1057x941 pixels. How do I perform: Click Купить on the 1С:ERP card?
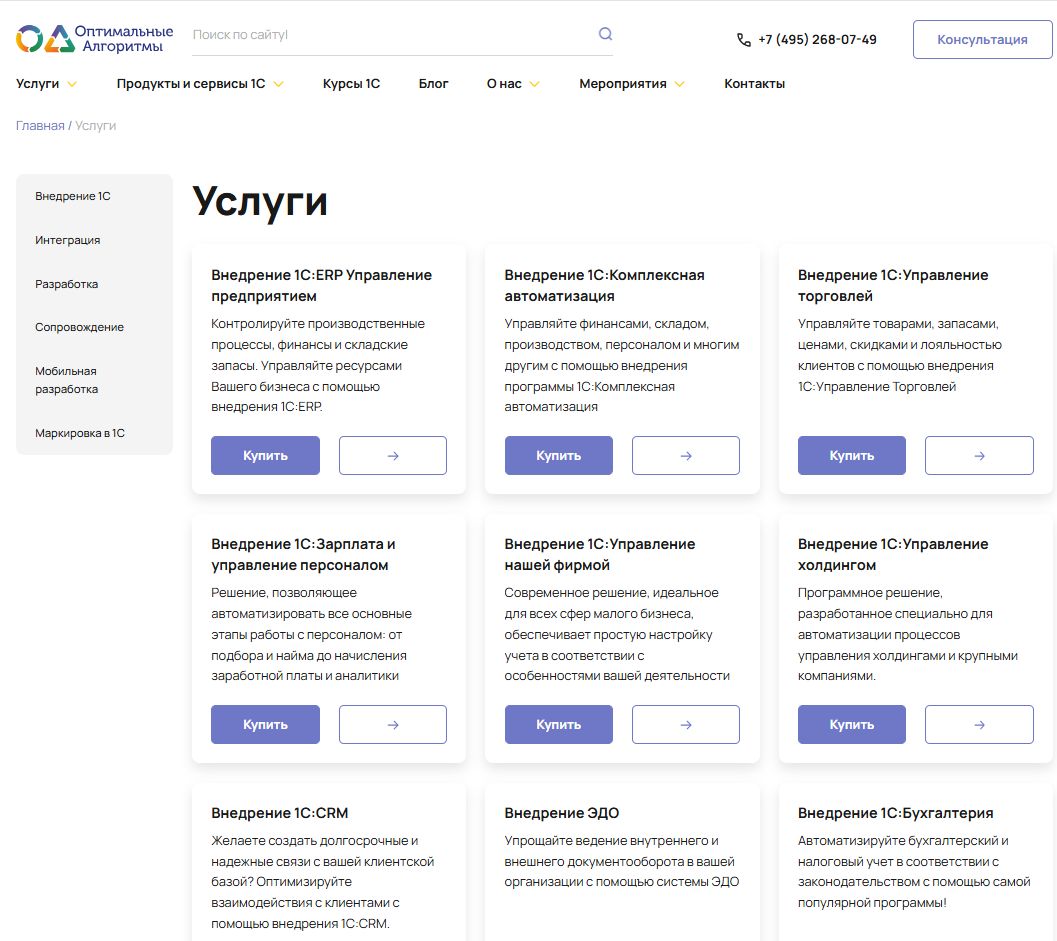tap(265, 455)
